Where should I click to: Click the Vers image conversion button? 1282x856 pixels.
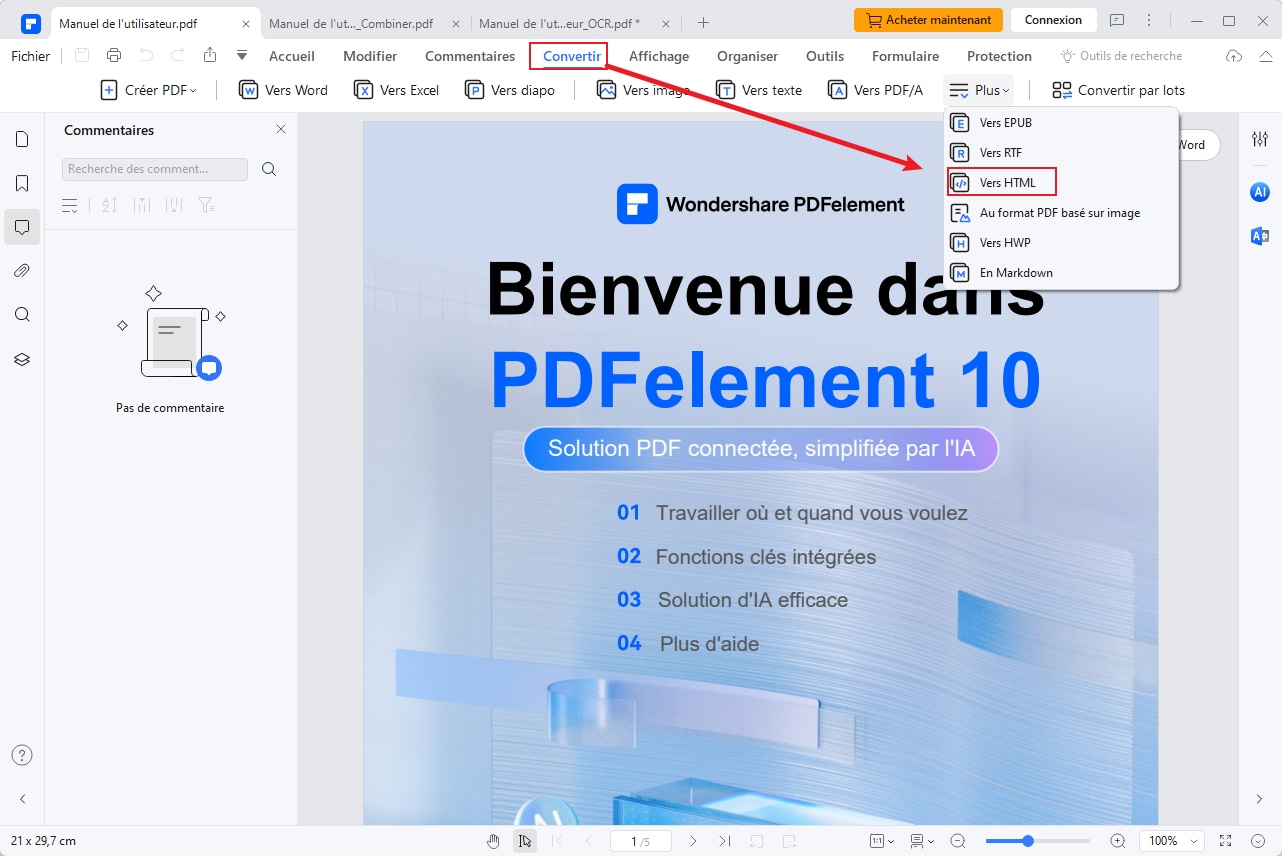[x=643, y=90]
